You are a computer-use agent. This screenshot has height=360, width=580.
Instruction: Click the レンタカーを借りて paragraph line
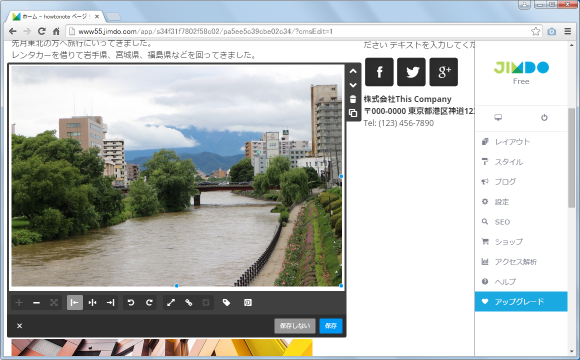[x=134, y=55]
